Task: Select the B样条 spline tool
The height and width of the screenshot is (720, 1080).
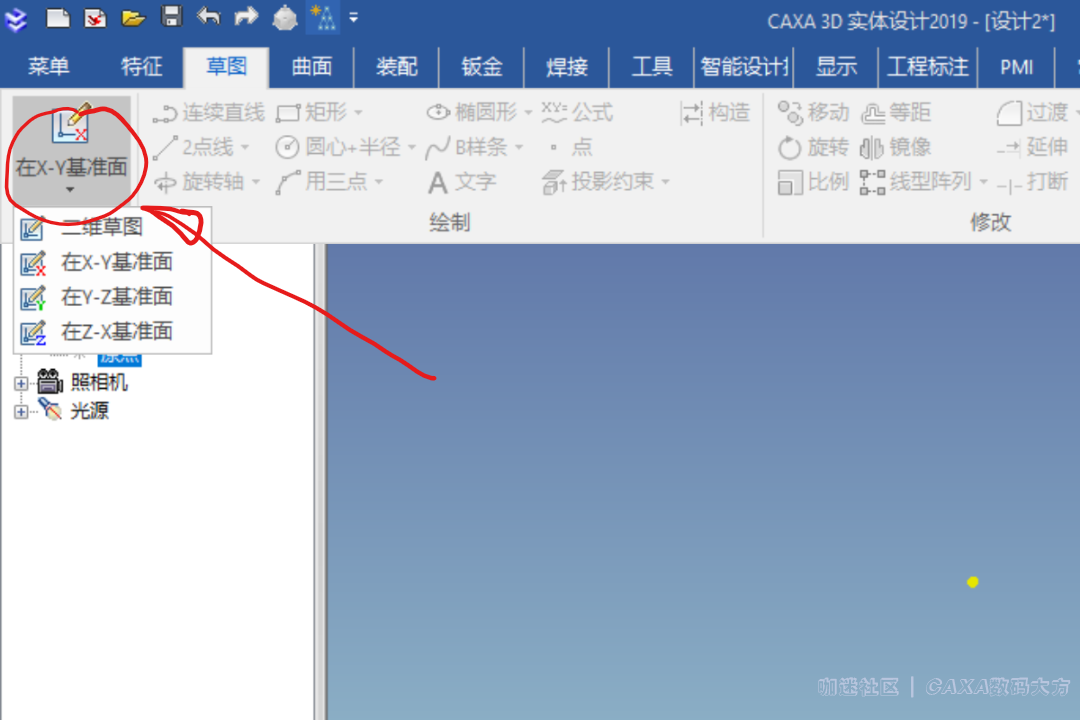Action: click(x=467, y=147)
